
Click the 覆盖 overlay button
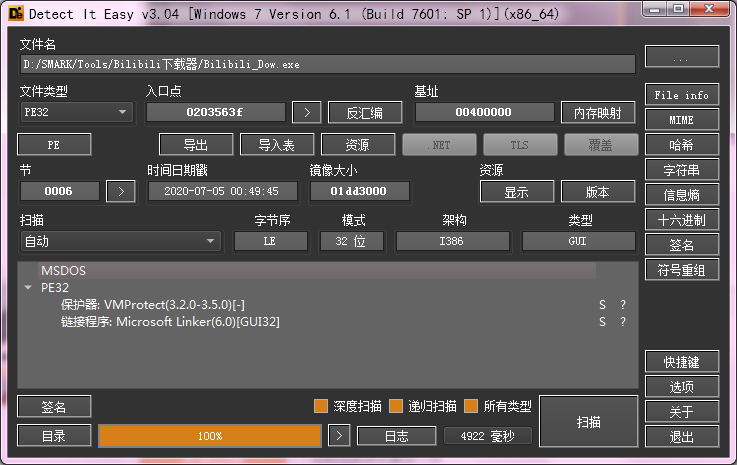click(601, 145)
